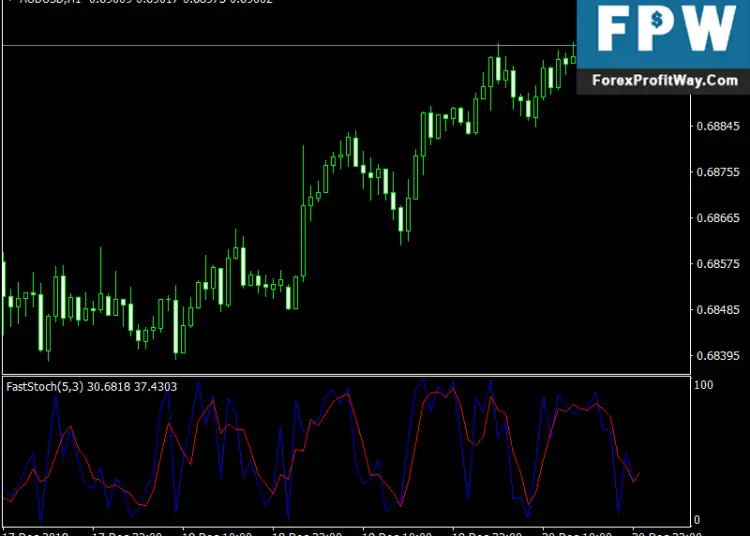Click the 0.68575 price scale label
The height and width of the screenshot is (536, 750).
coord(717,264)
